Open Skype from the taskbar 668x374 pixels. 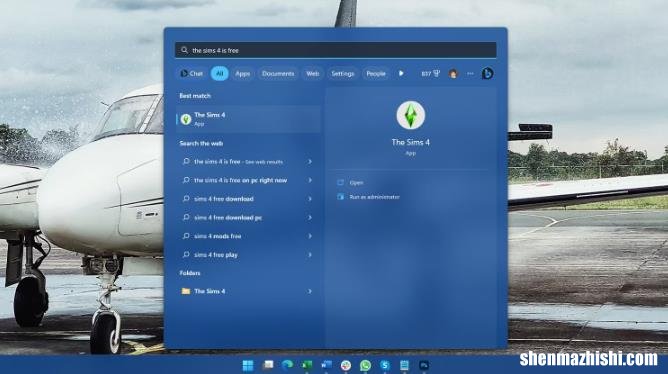point(385,365)
